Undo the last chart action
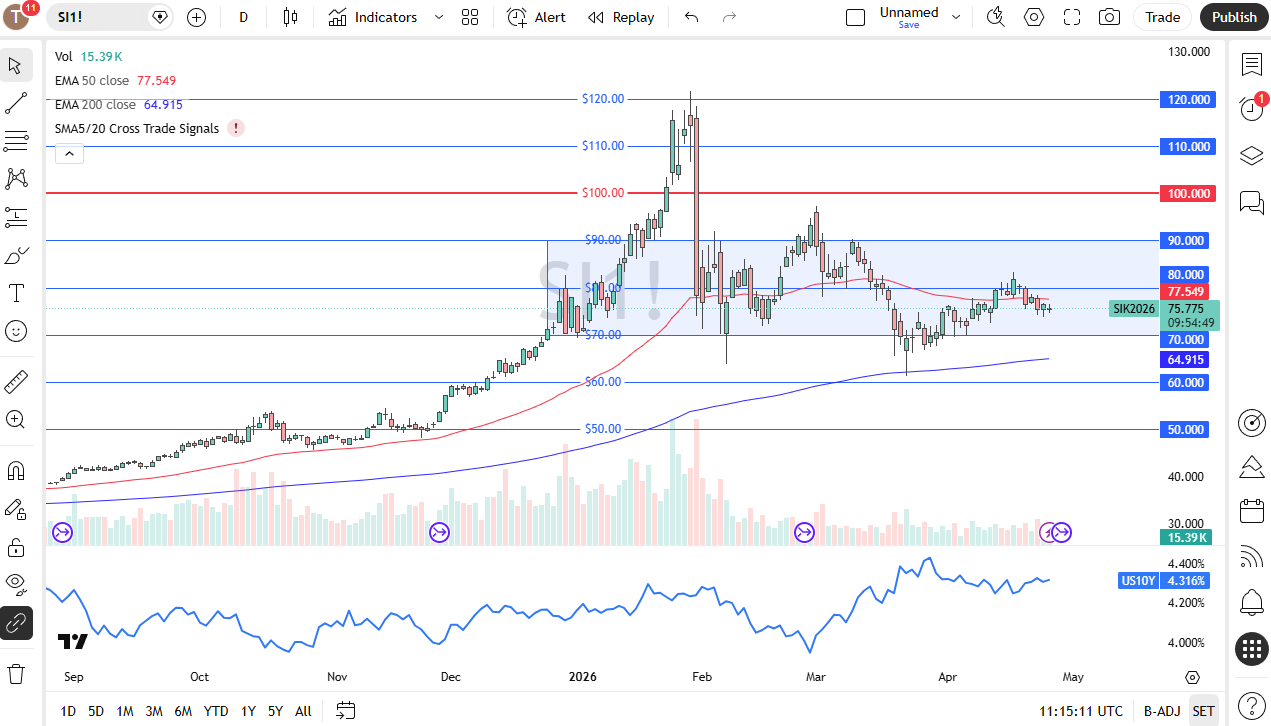1271x726 pixels. [x=692, y=17]
